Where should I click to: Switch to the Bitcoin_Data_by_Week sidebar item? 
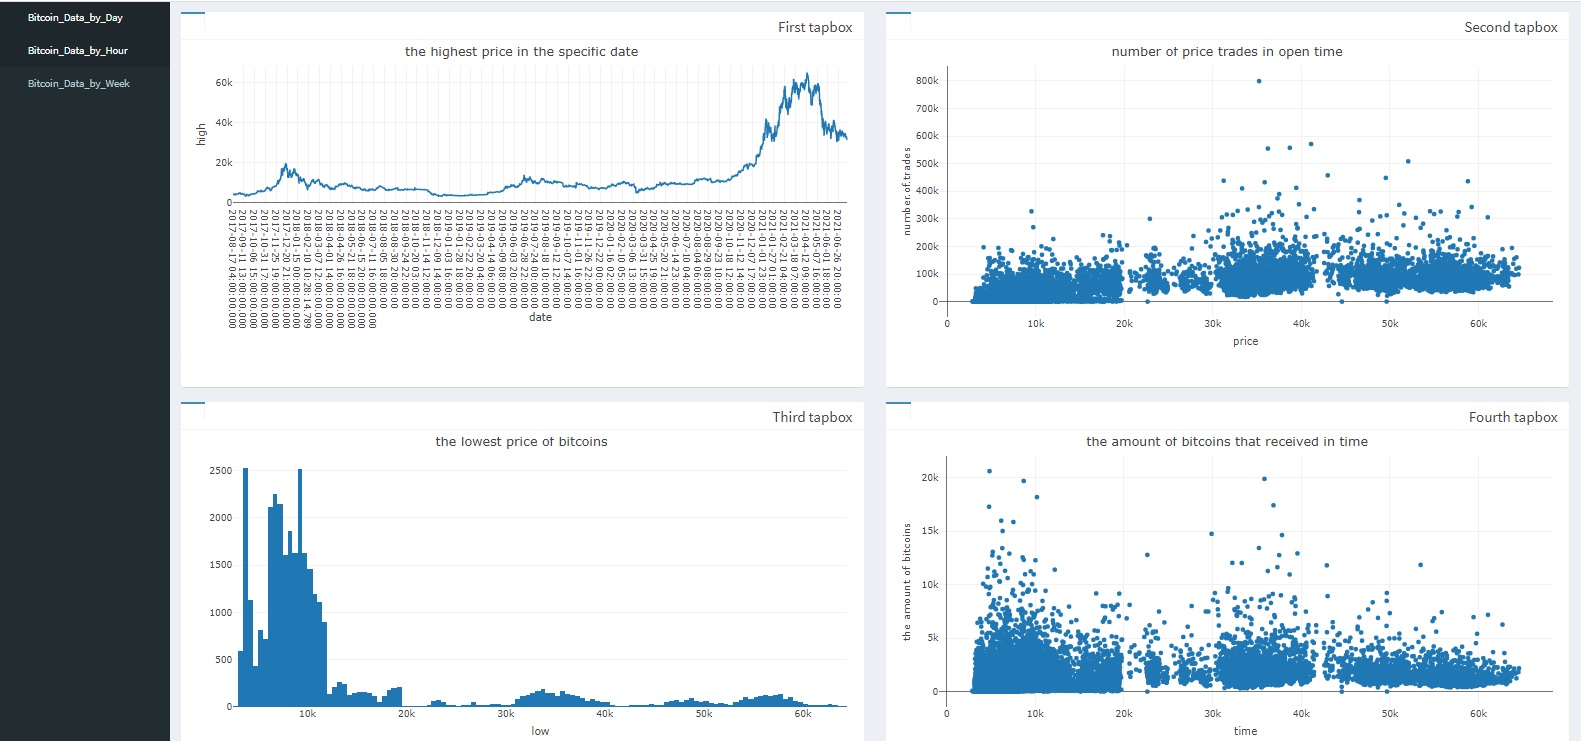coord(79,84)
